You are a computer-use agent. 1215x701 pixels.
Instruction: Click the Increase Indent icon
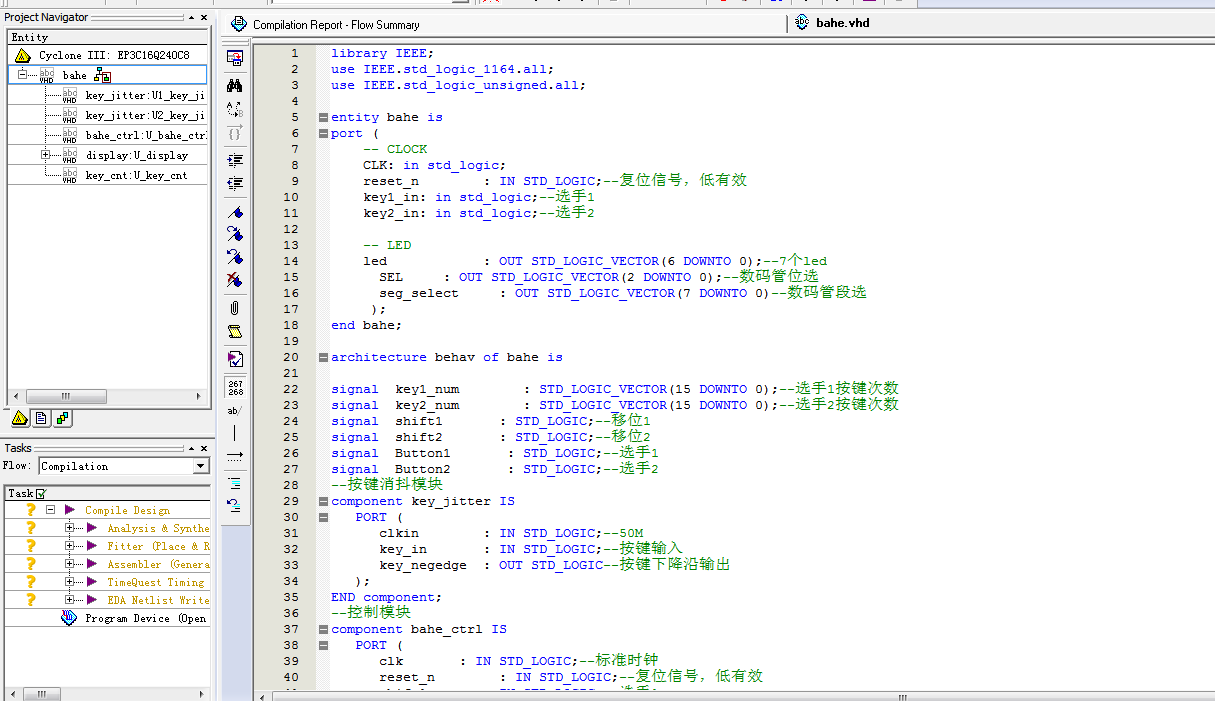click(x=235, y=160)
